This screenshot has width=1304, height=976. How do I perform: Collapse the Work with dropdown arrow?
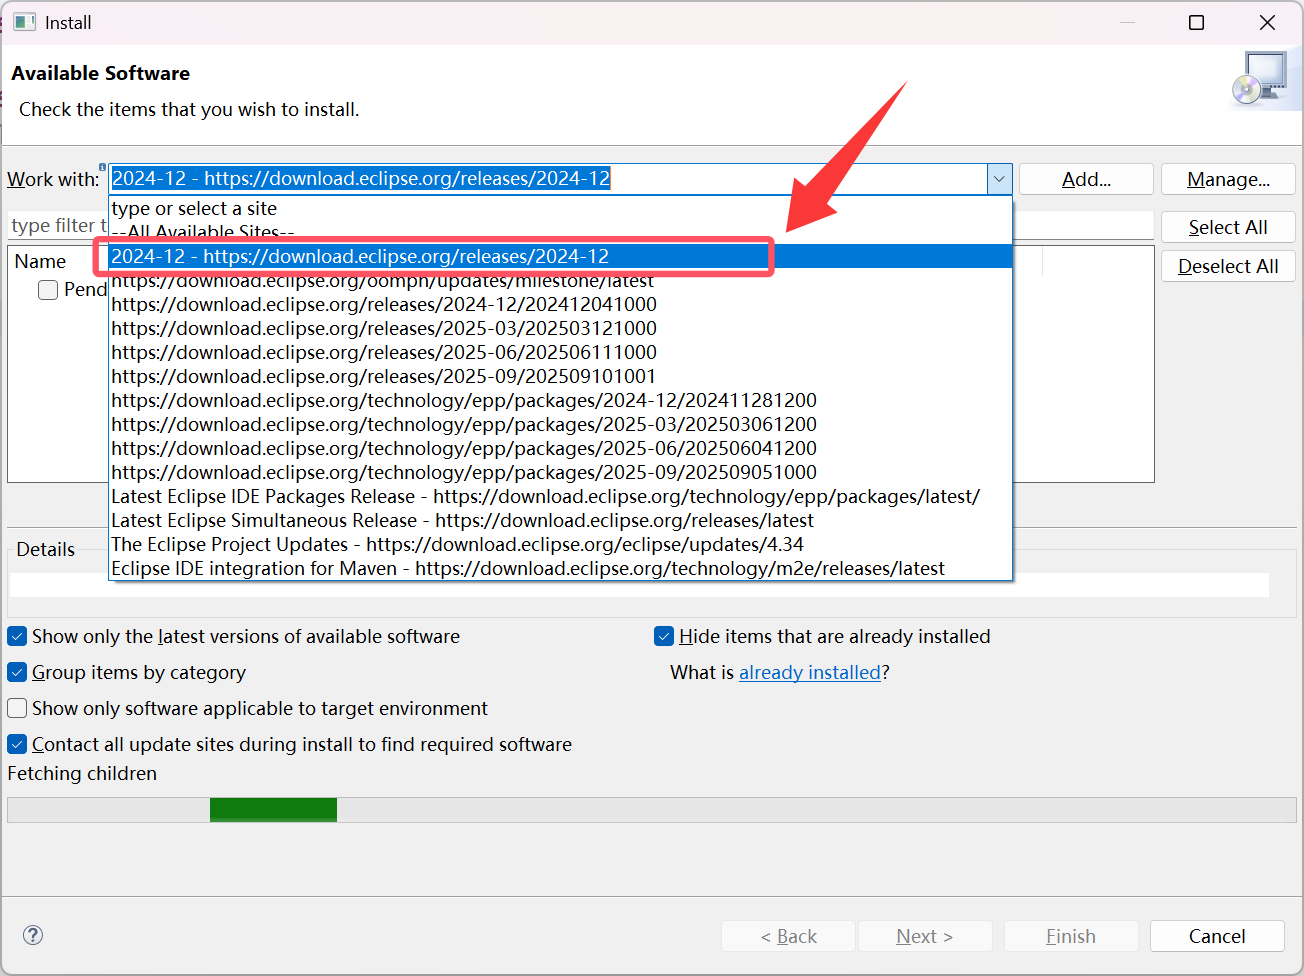pyautogui.click(x=999, y=179)
